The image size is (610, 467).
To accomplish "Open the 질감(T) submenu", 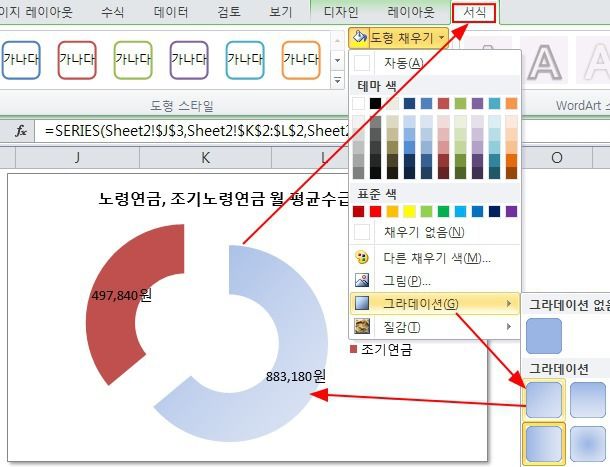I will tap(435, 327).
